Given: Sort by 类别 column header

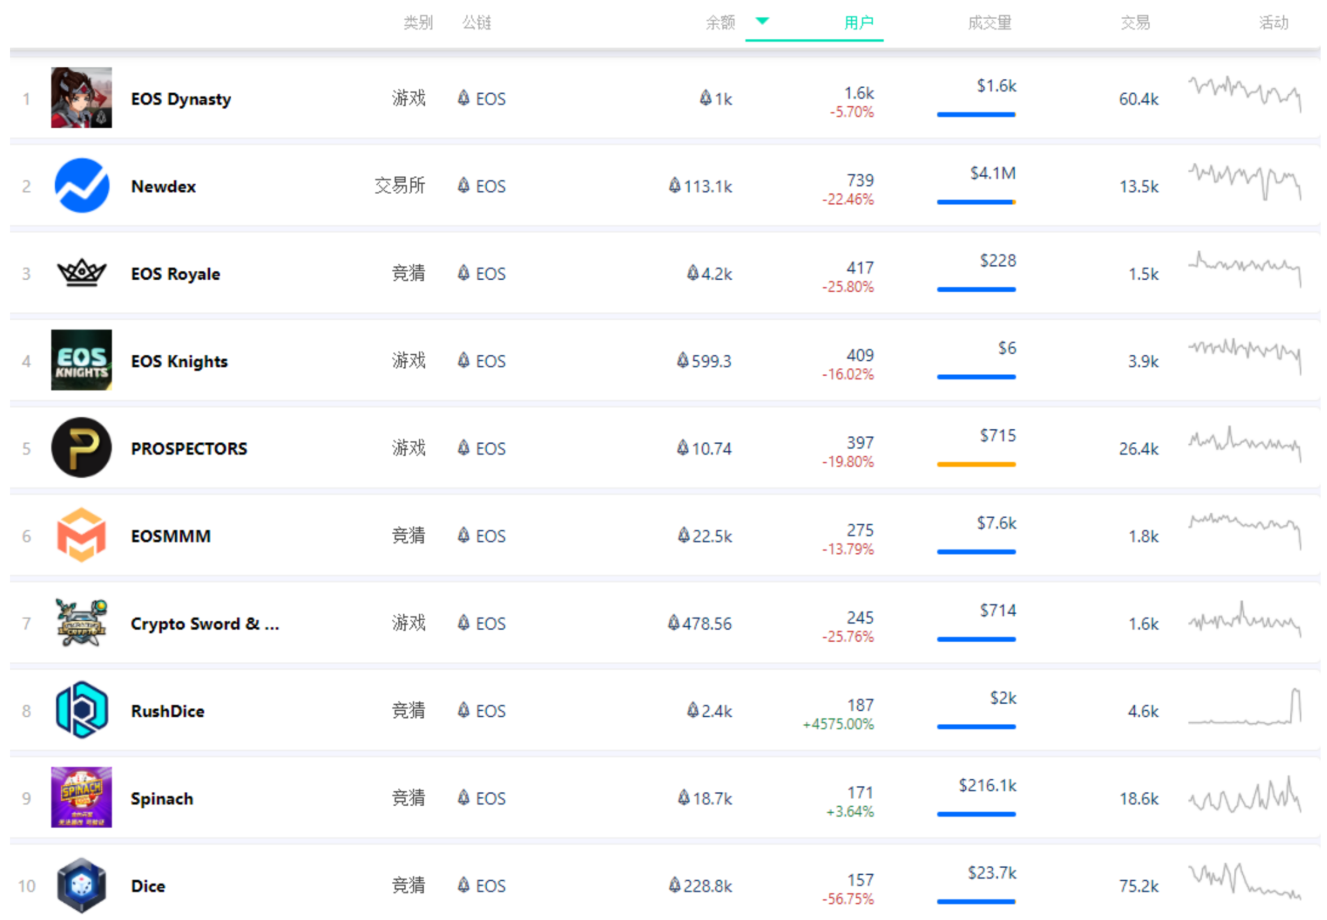Looking at the screenshot, I should point(418,22).
